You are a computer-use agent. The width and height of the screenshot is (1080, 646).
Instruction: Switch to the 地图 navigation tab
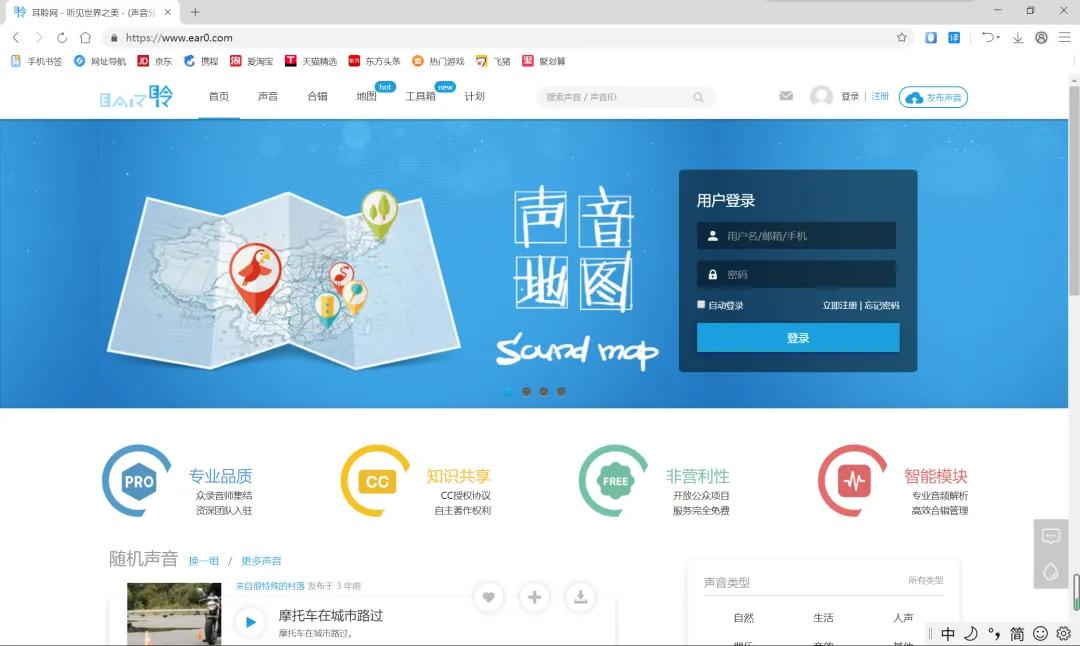tap(368, 96)
